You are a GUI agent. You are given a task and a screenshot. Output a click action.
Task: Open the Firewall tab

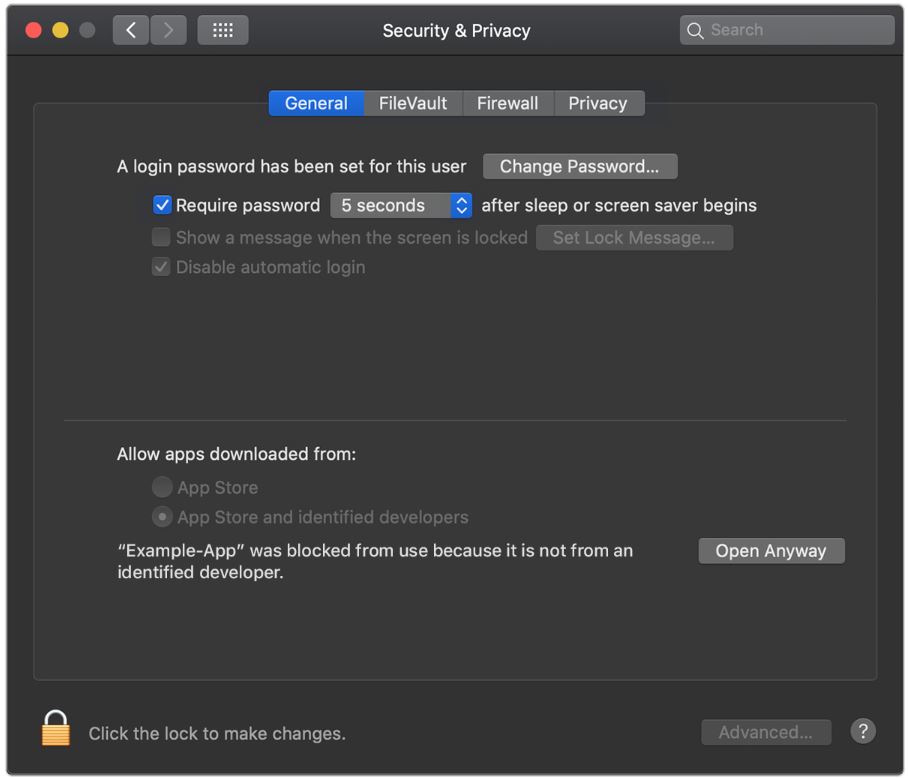click(508, 103)
